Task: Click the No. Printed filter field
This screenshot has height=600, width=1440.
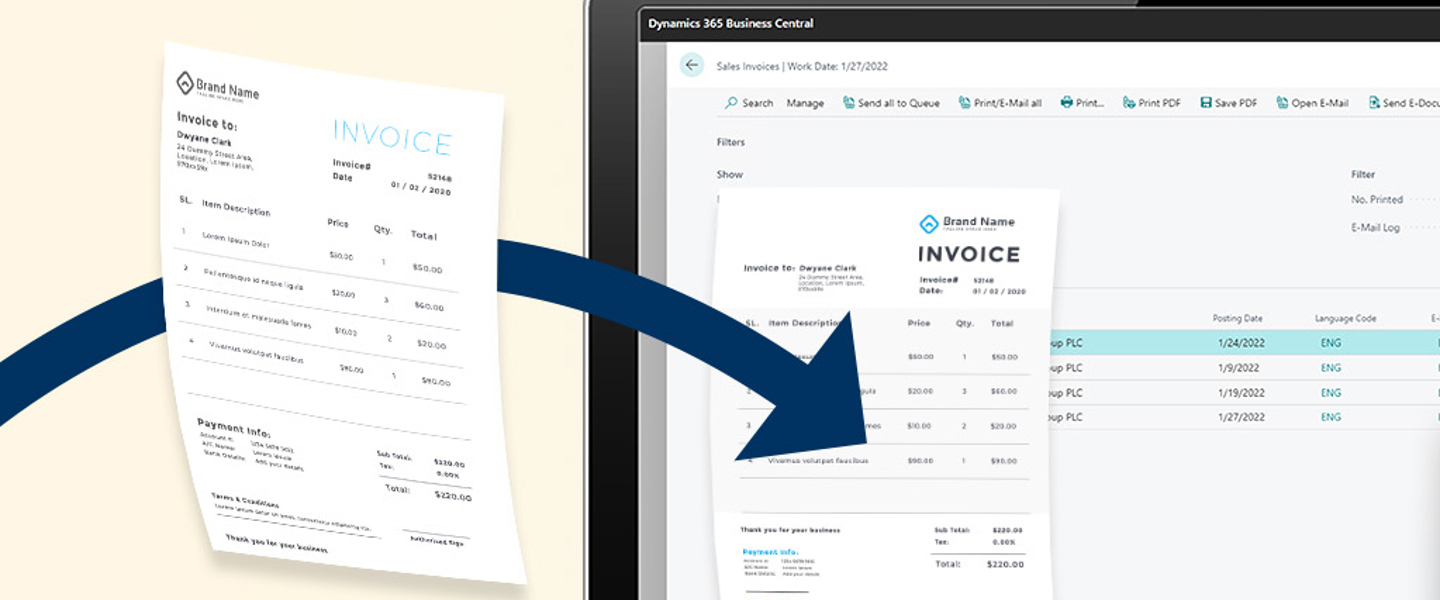Action: click(x=1394, y=200)
